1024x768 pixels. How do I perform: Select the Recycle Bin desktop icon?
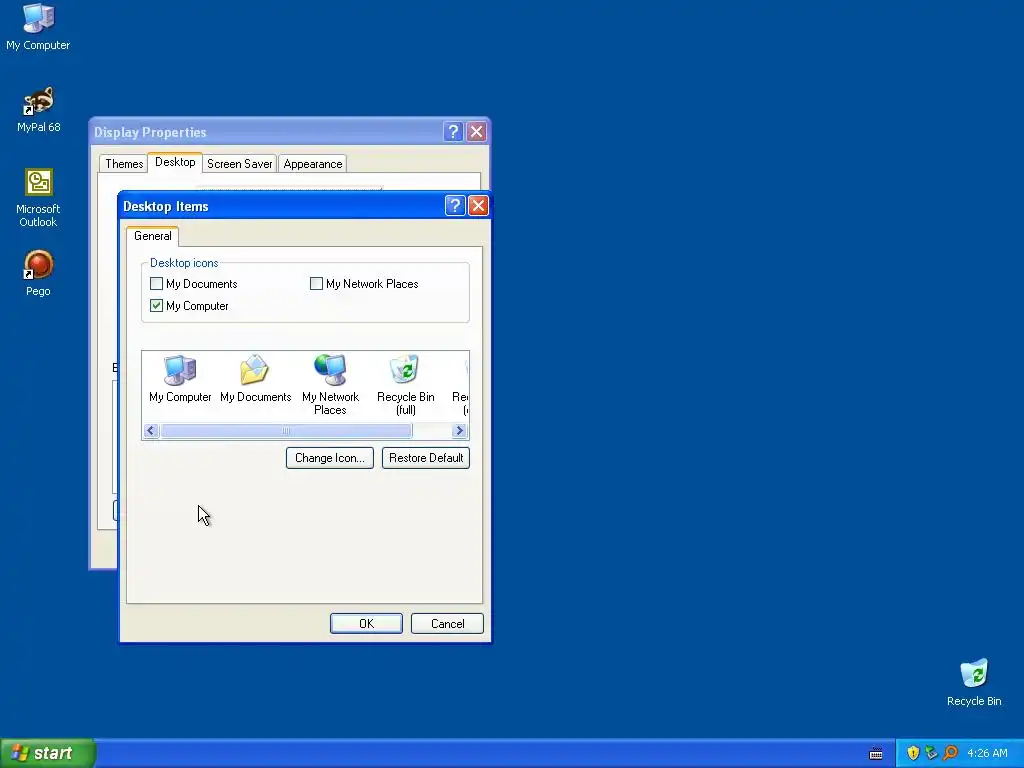point(974,683)
